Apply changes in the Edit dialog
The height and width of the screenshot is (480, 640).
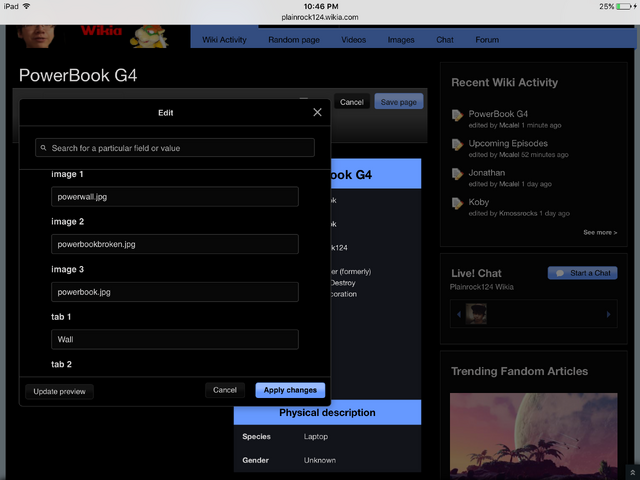(290, 390)
